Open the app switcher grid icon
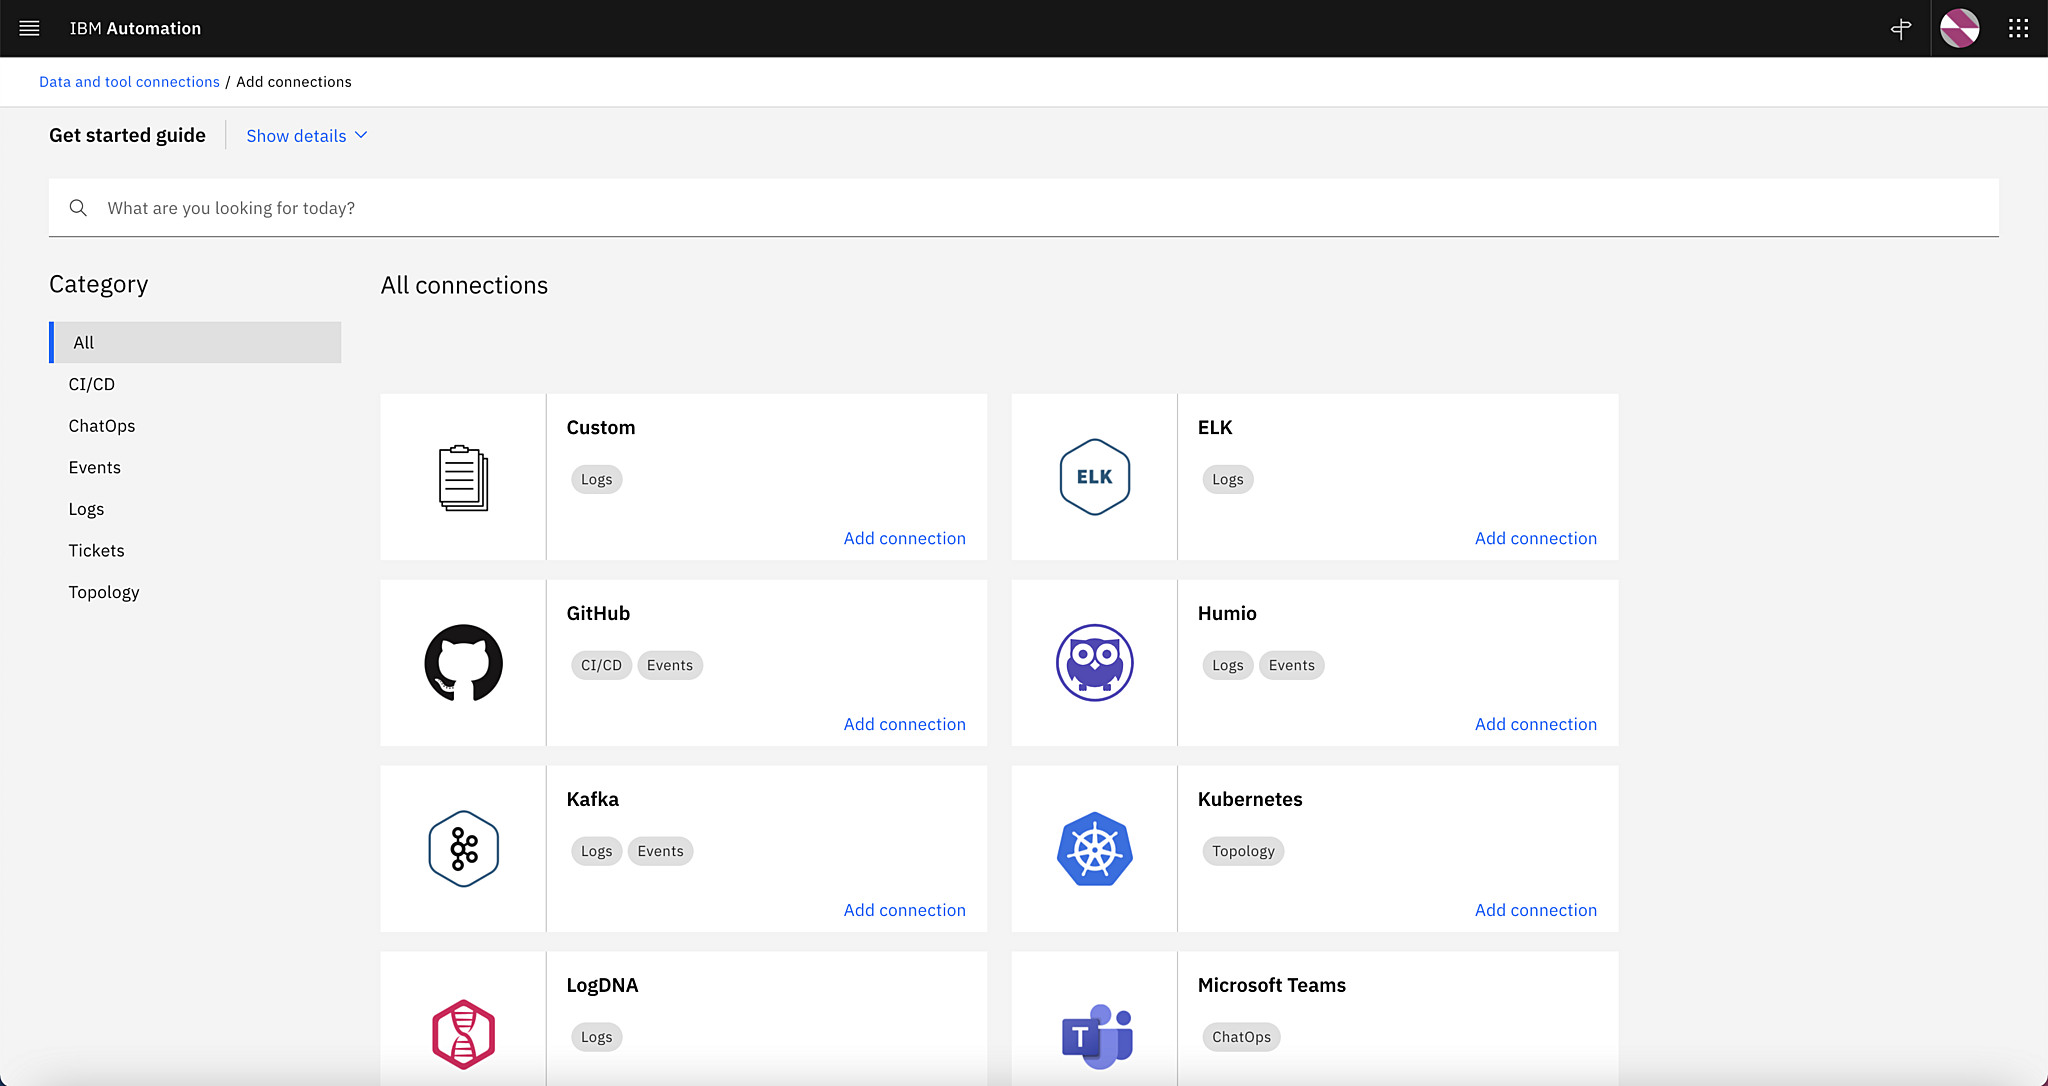Viewport: 2048px width, 1086px height. click(x=2018, y=28)
